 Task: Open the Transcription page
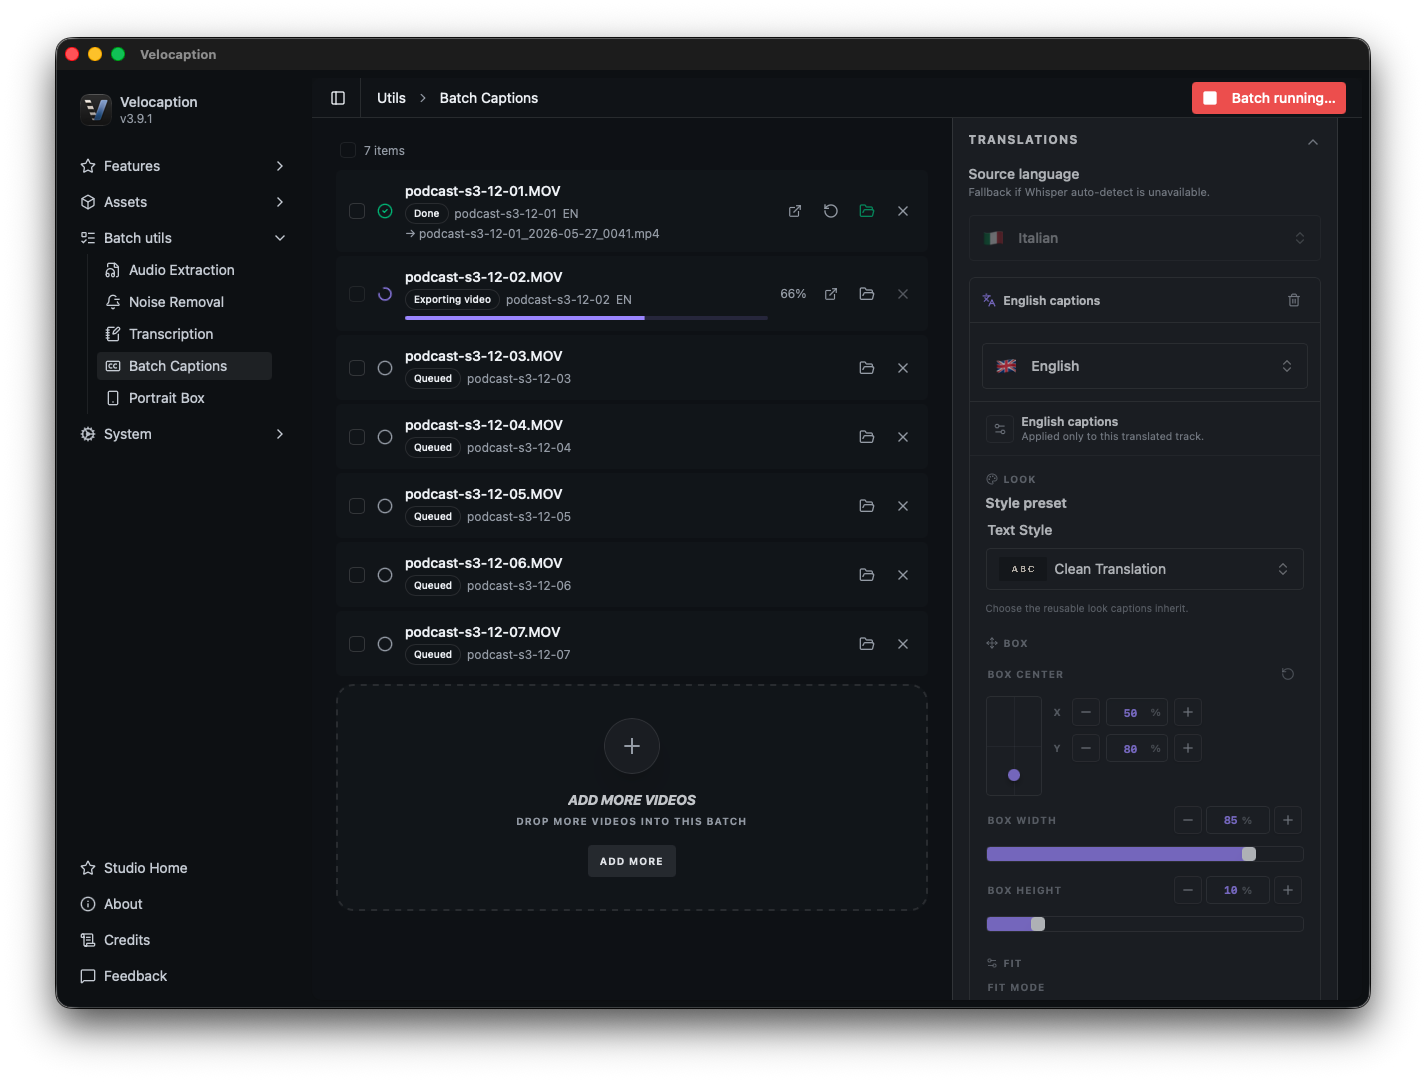184,334
